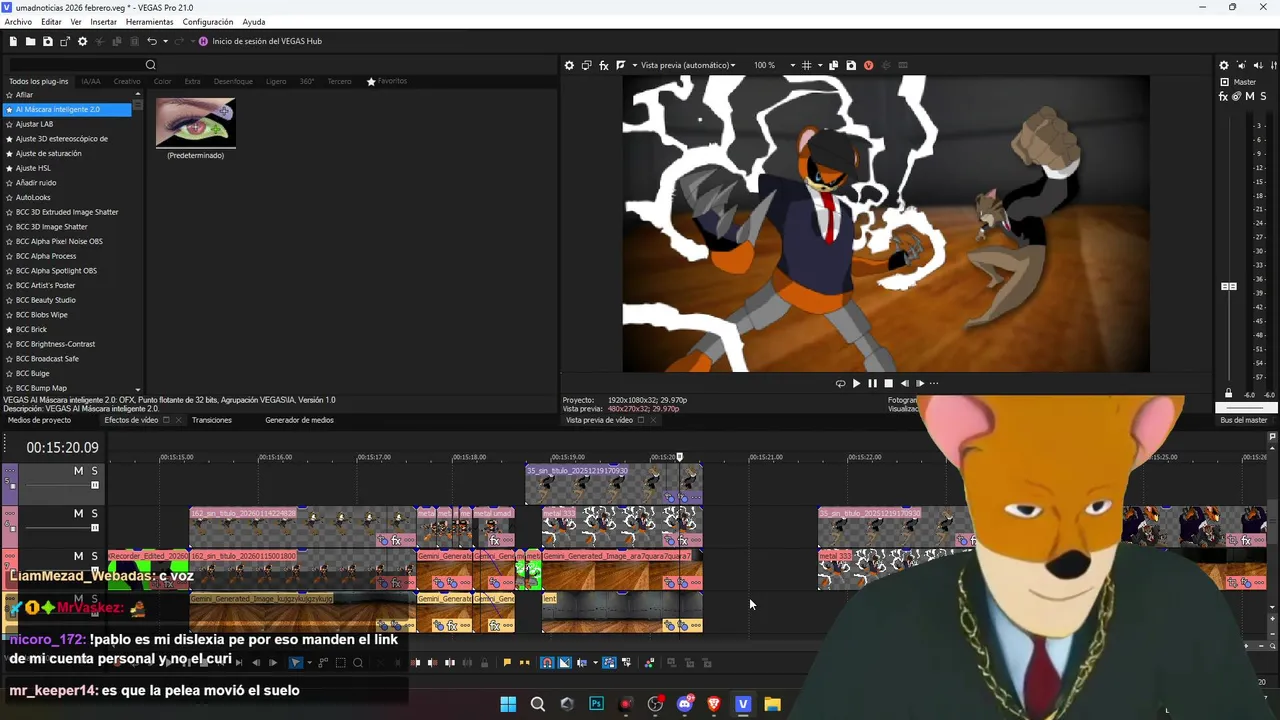The image size is (1280, 720).
Task: Select the Desenfoque filter tab
Action: [233, 81]
